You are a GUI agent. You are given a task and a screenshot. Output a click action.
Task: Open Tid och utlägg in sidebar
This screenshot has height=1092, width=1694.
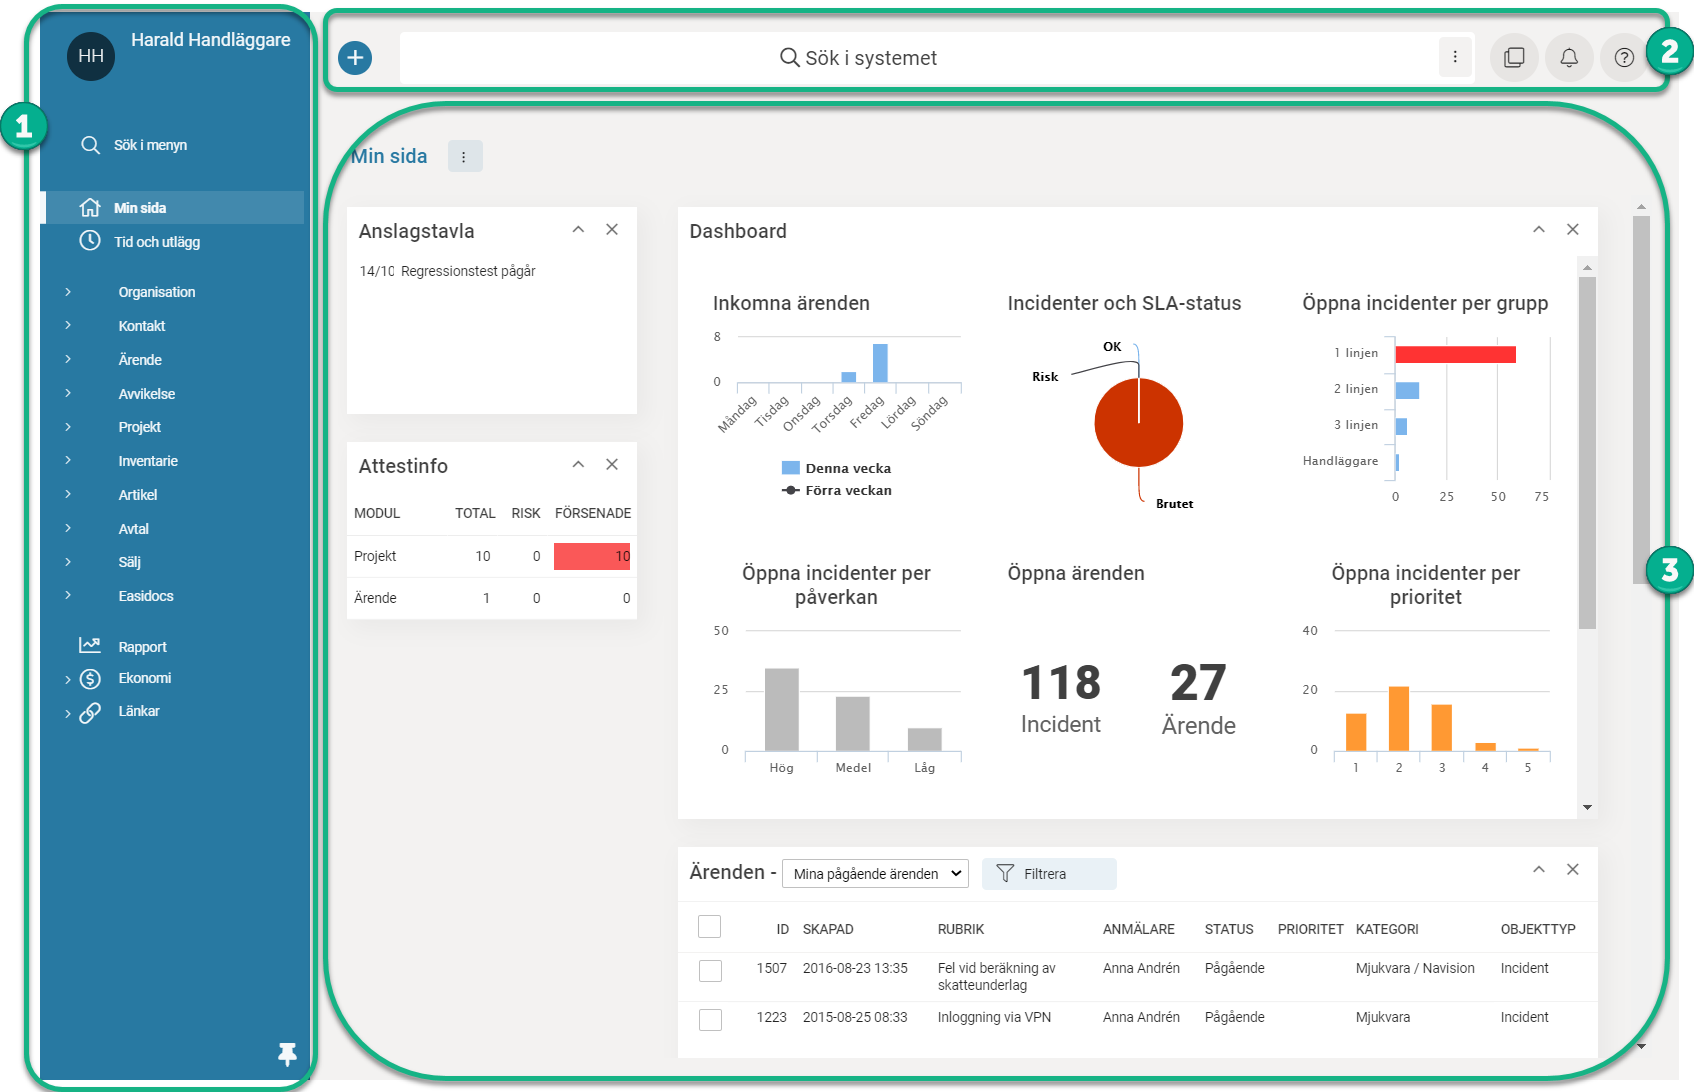click(x=156, y=242)
